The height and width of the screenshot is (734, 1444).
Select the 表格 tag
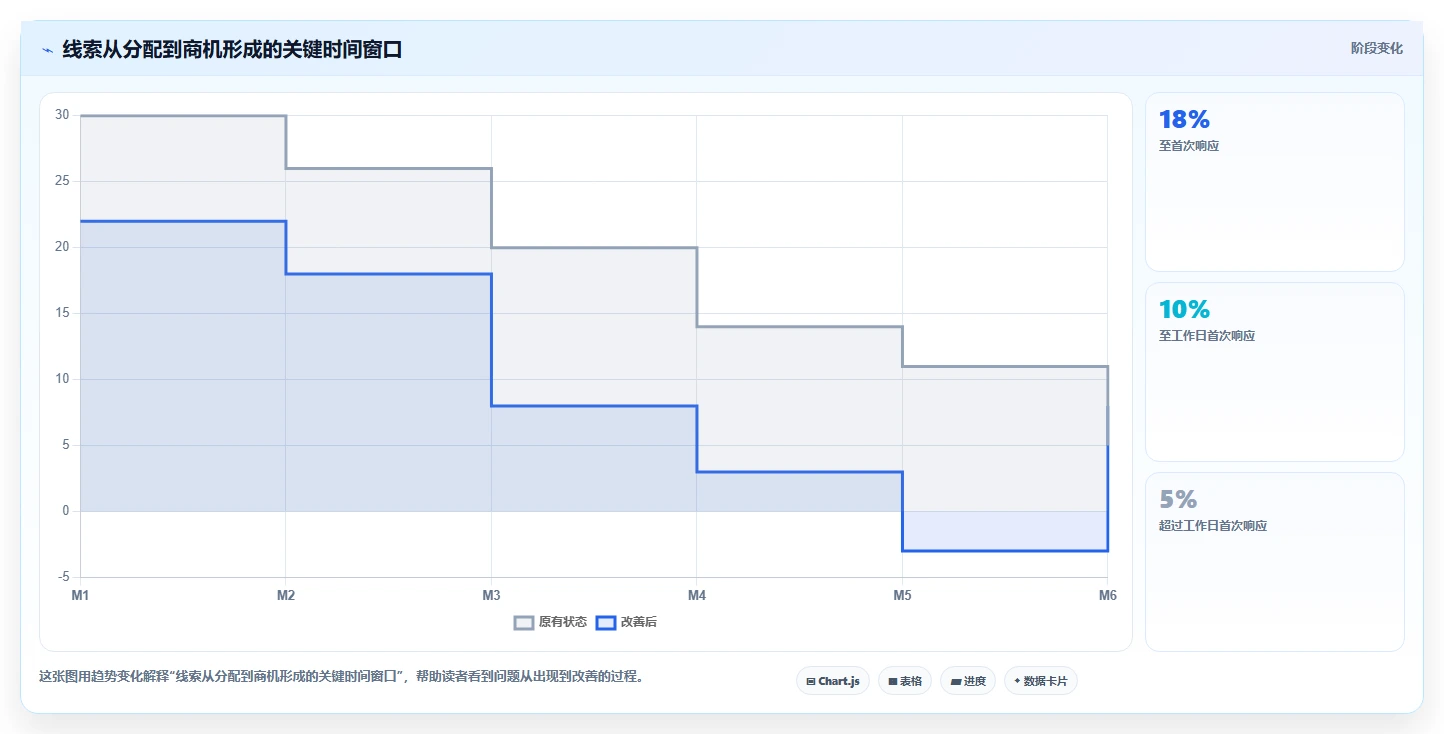[905, 681]
